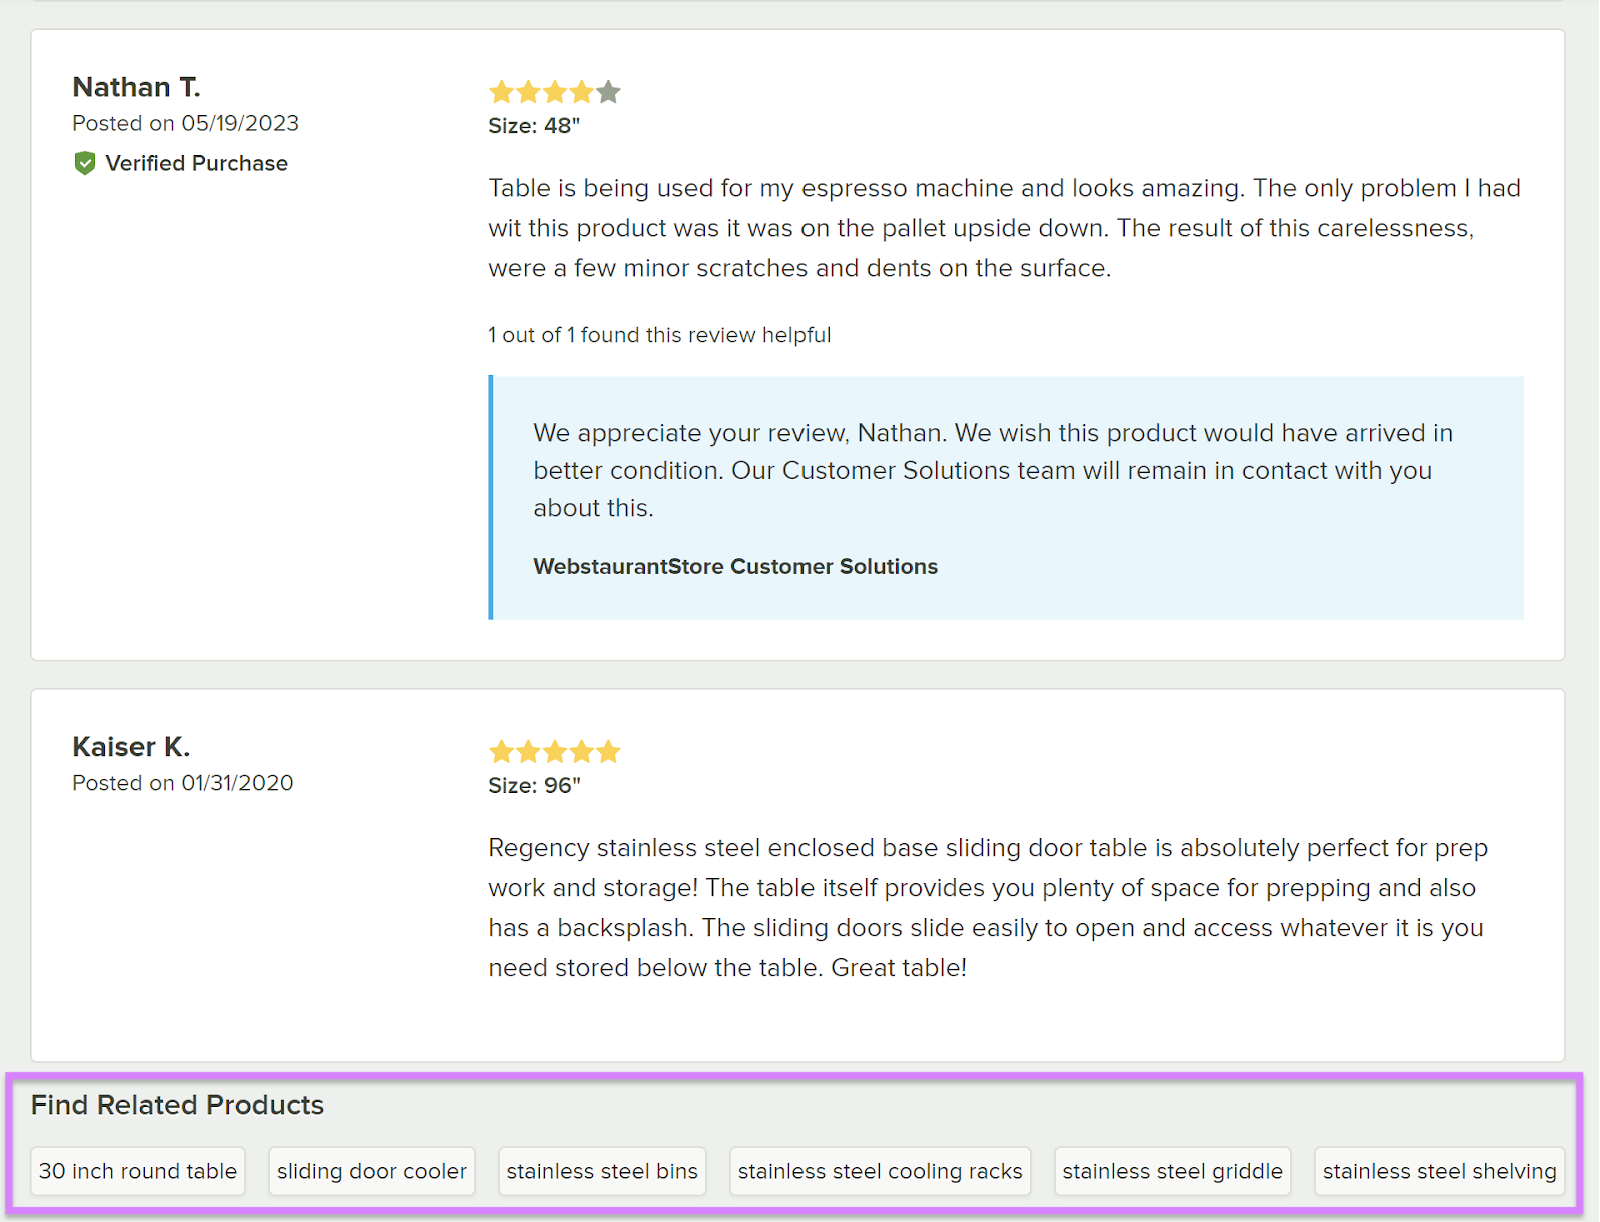Open stainless steel shelving related products
Screen dimensions: 1600x1222
point(1438,1171)
